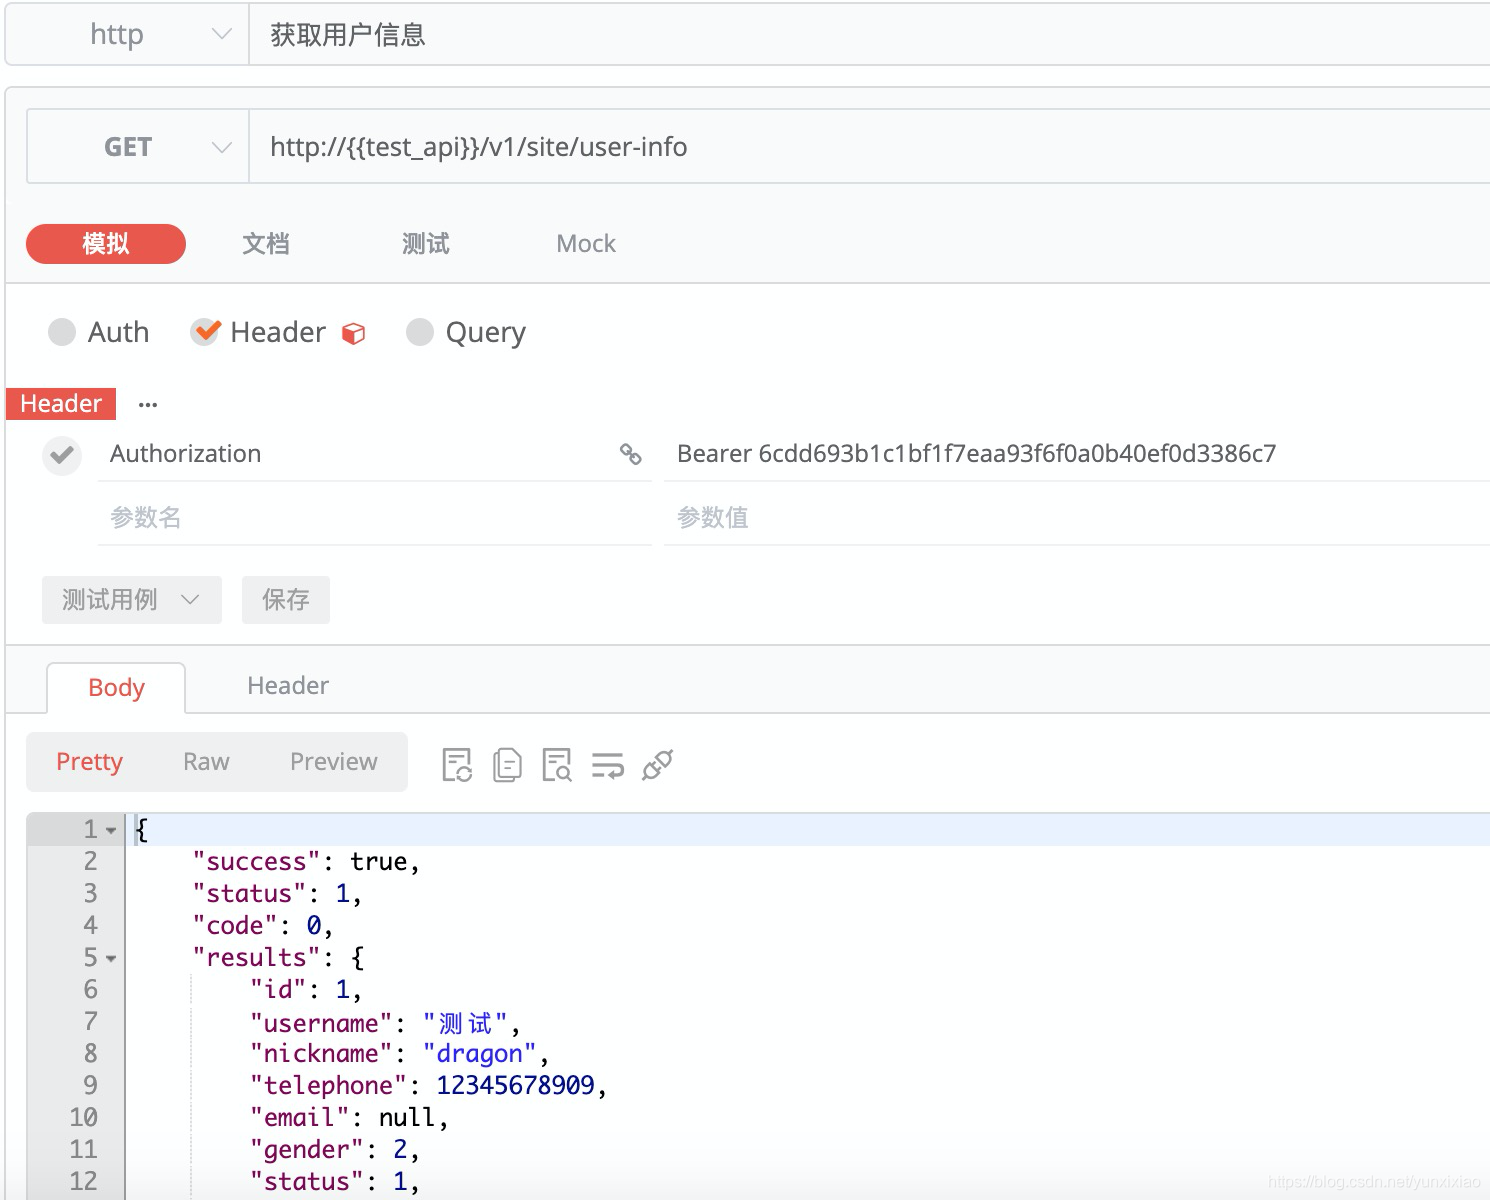The image size is (1490, 1200).
Task: Select the Query radio option
Action: coord(420,332)
